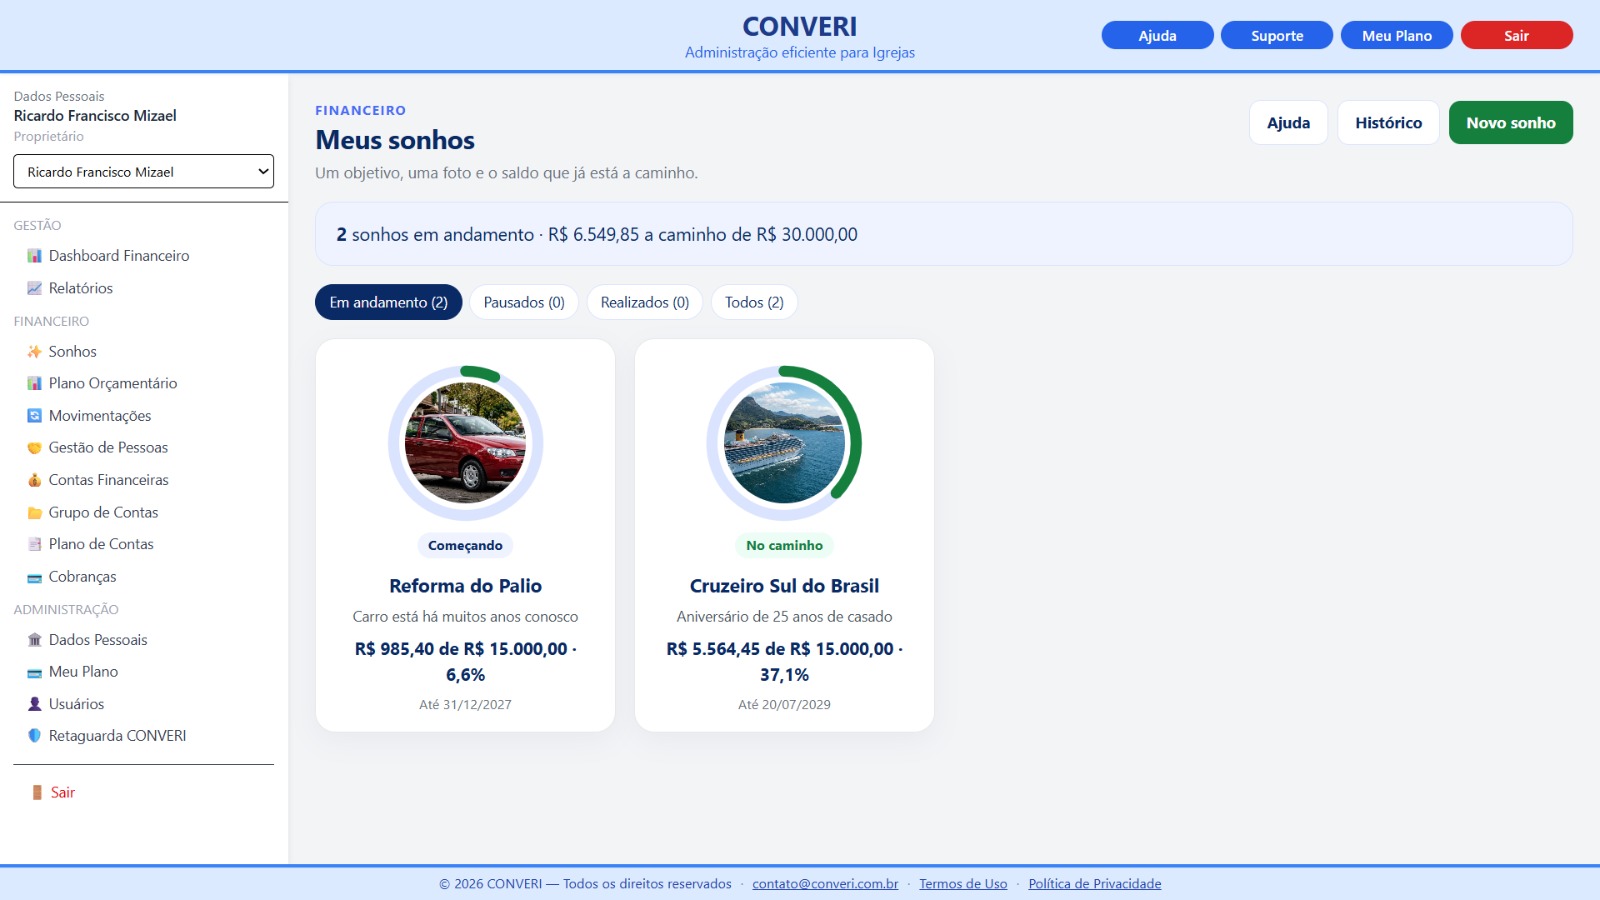This screenshot has width=1600, height=900.
Task: Open the Cobranças card icon
Action: [34, 577]
